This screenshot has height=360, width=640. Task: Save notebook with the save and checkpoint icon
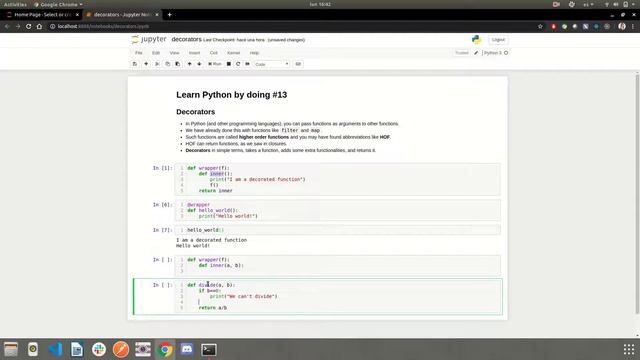coord(135,64)
